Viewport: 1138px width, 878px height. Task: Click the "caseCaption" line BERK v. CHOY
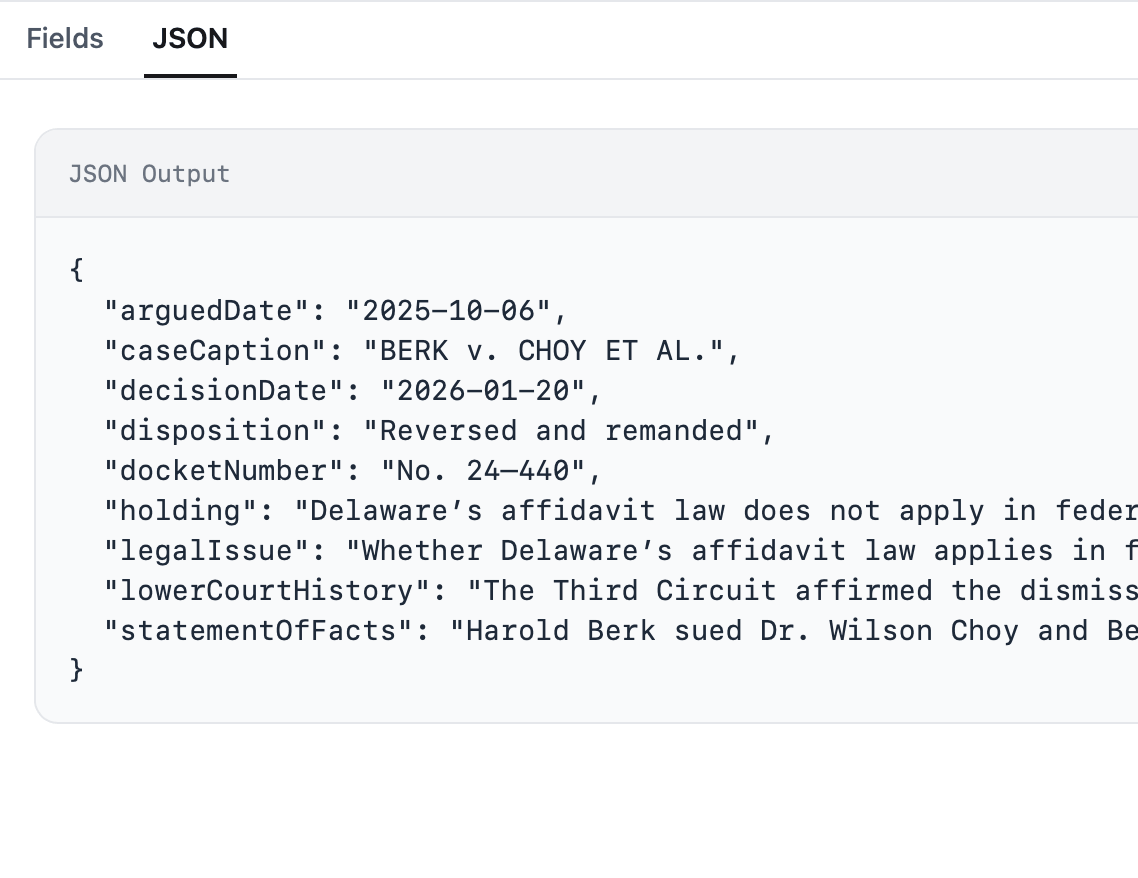tap(422, 351)
